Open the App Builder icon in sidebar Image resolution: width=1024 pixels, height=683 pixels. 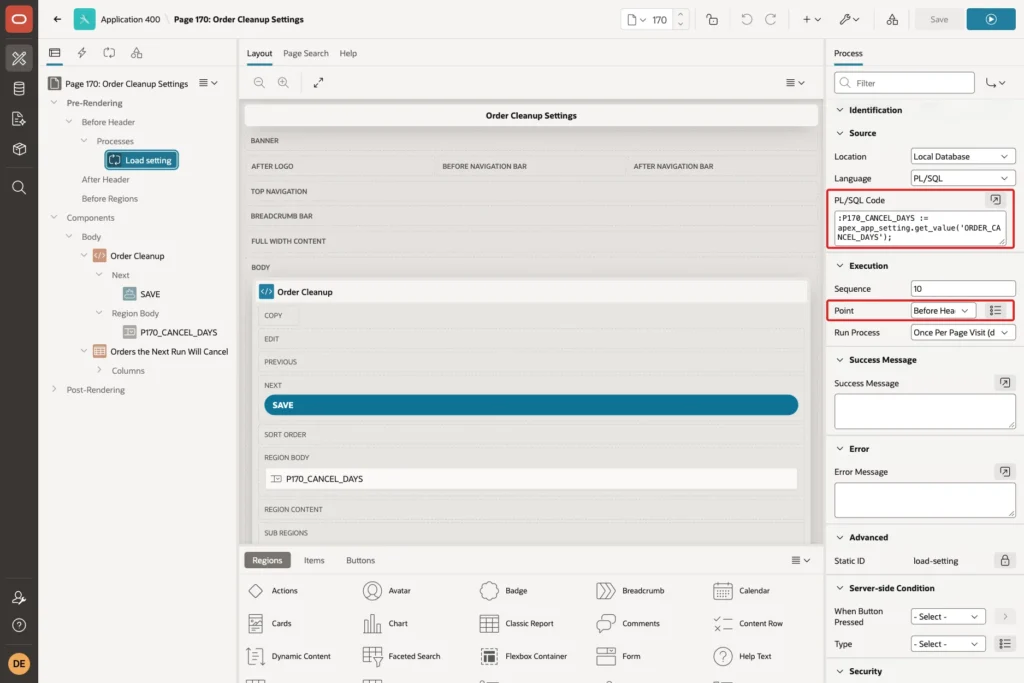point(19,58)
